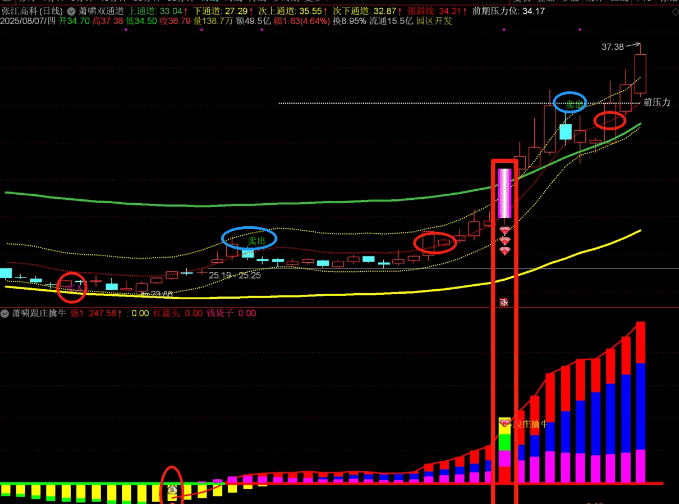Screen dimensions: 679x504
Task: Click the volume 量138.7万
Action: 213,21
